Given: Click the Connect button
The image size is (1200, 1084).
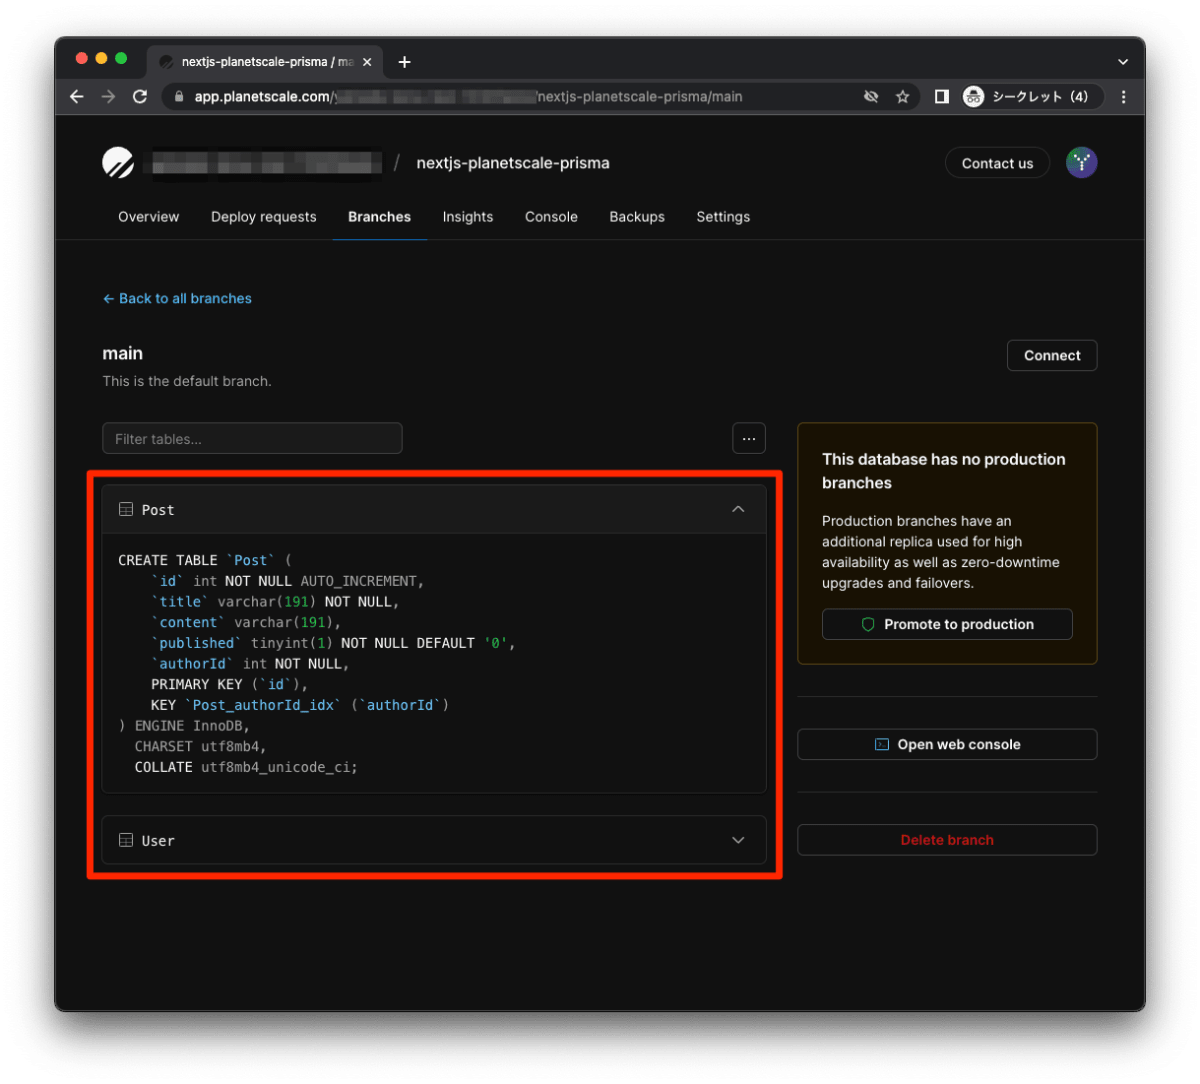Looking at the screenshot, I should pos(1052,355).
